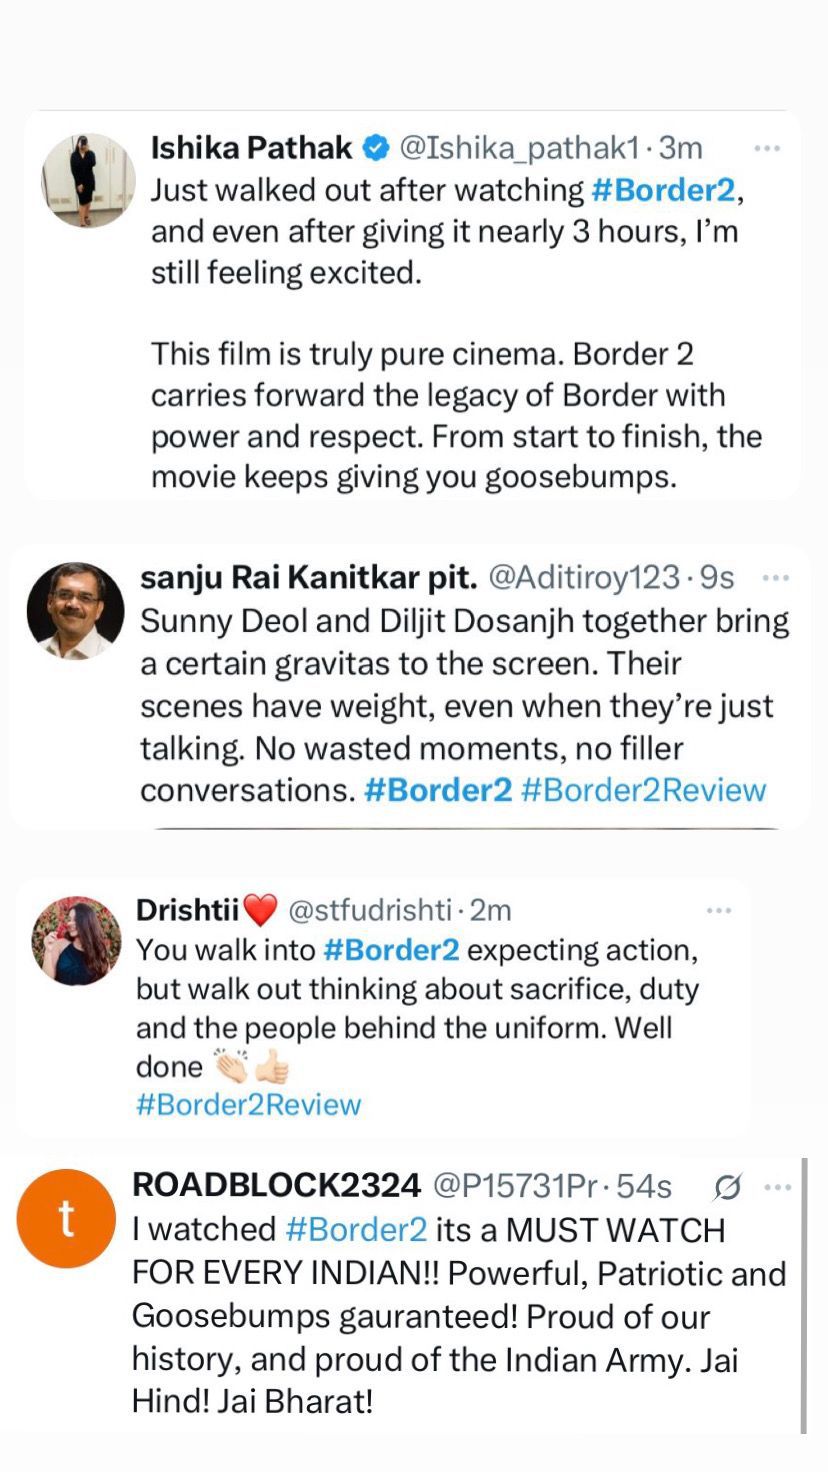The width and height of the screenshot is (828, 1472).
Task: Open Ishika Pathak's profile picture
Action: 88,180
